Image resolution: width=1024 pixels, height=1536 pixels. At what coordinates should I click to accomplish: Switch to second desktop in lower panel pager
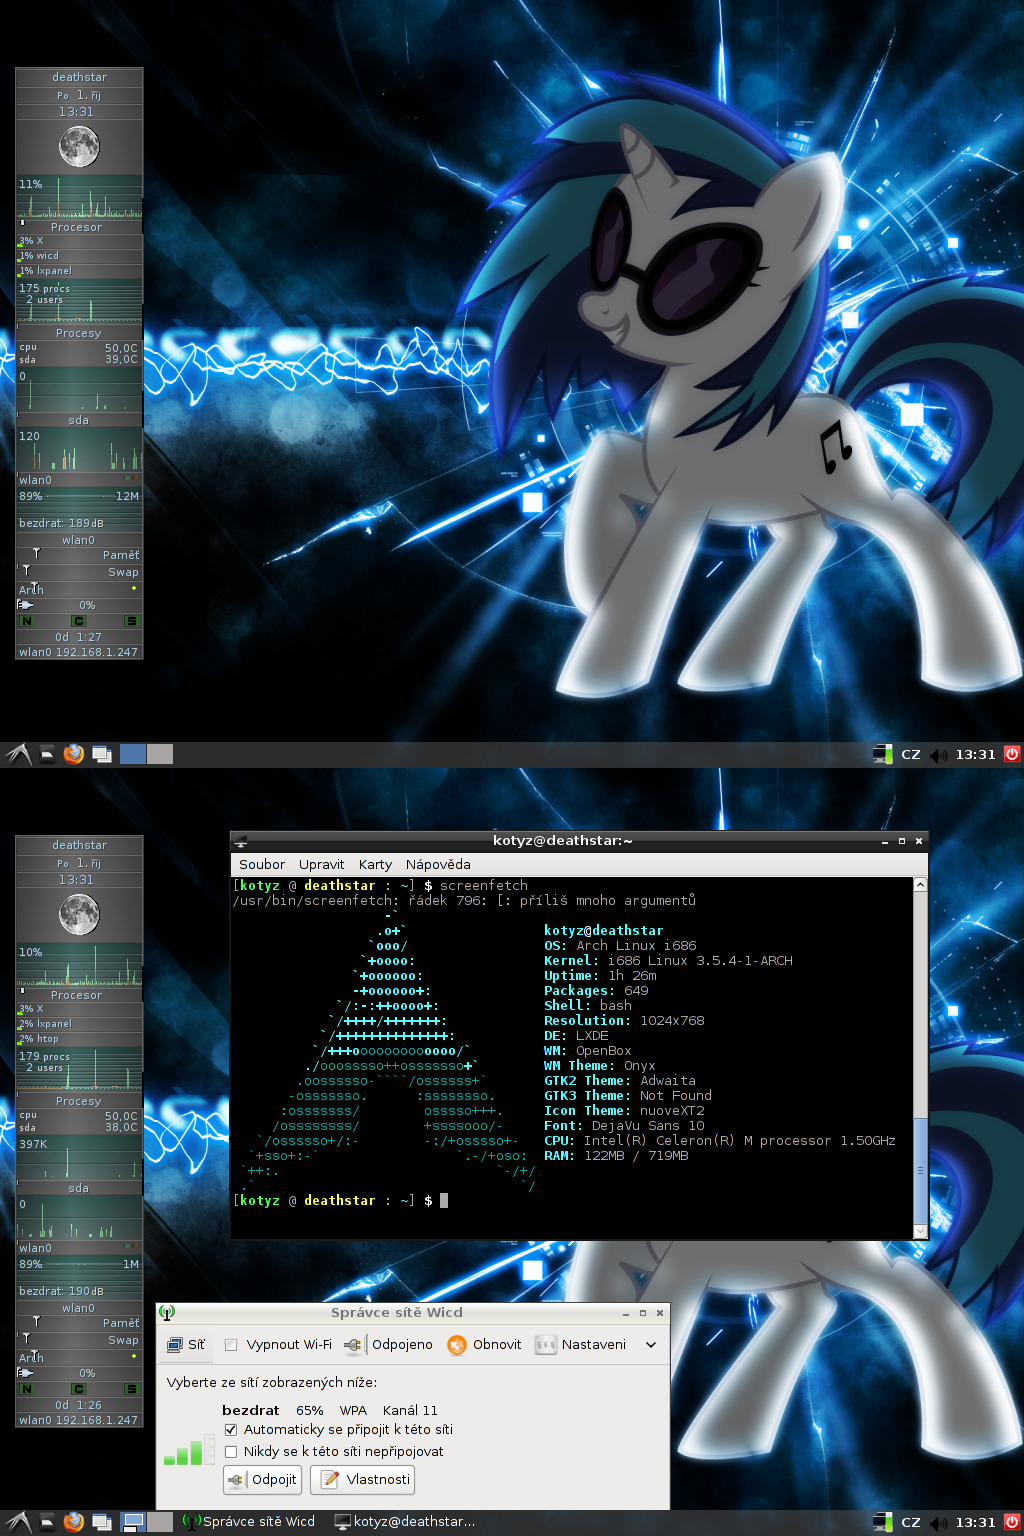pyautogui.click(x=160, y=1522)
